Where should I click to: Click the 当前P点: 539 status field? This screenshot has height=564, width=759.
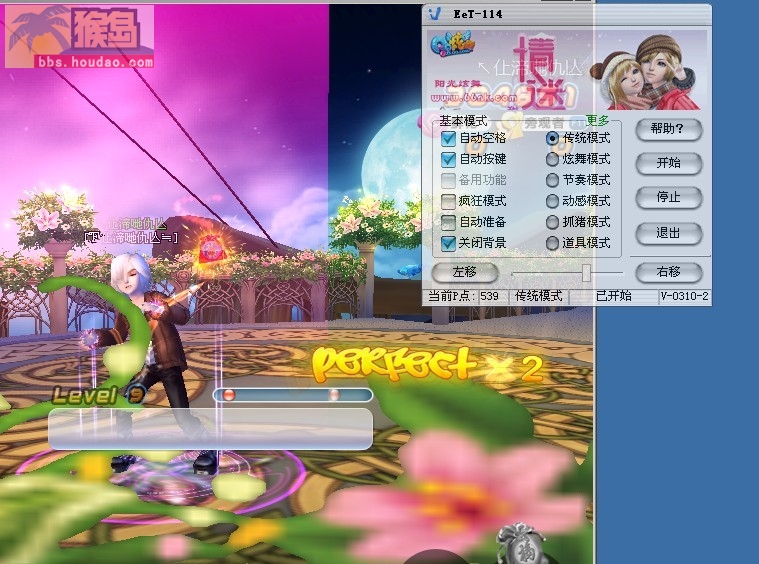pos(464,296)
